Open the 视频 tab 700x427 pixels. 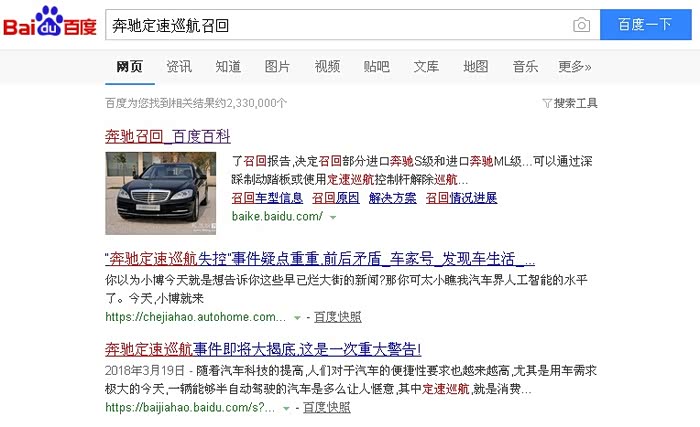point(327,67)
